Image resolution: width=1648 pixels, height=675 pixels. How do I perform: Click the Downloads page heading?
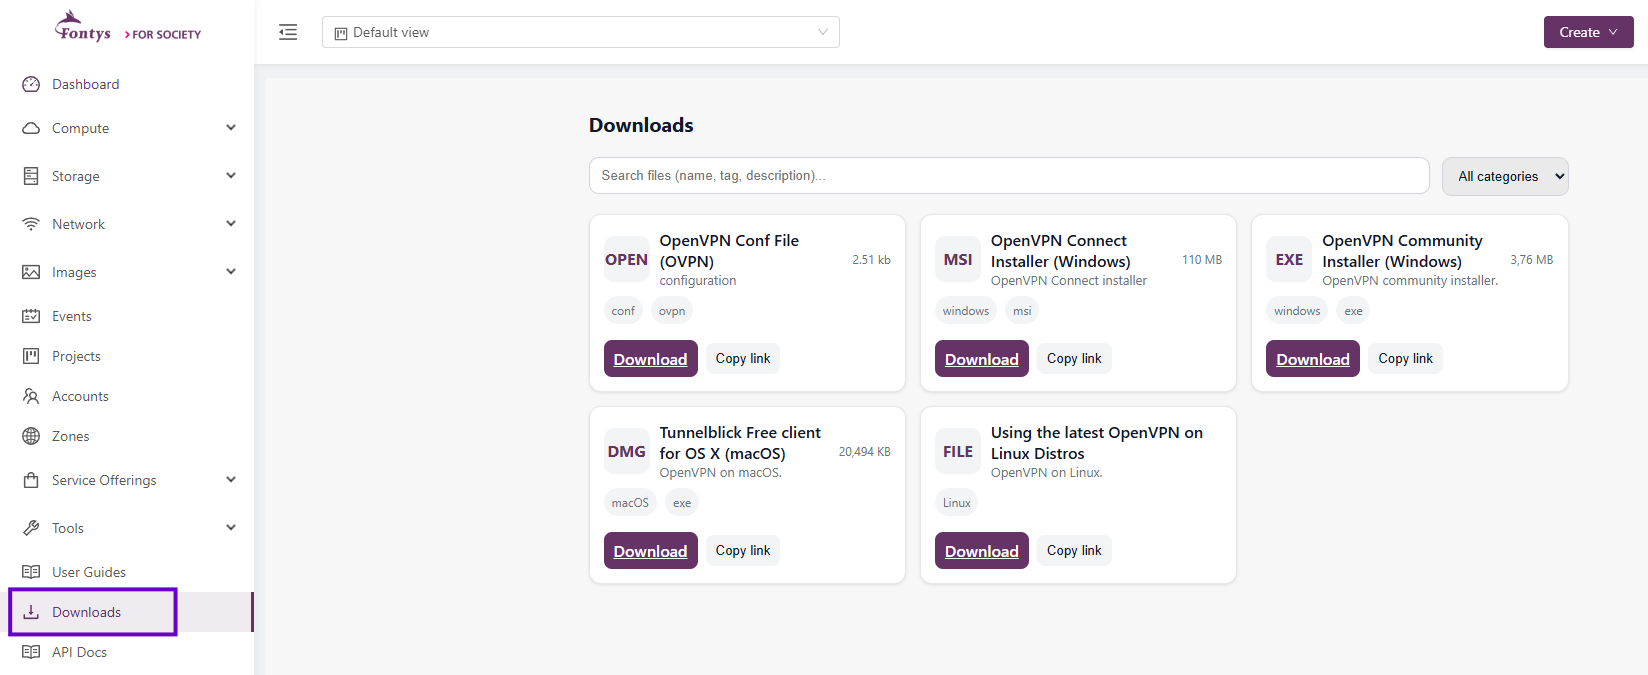(641, 125)
